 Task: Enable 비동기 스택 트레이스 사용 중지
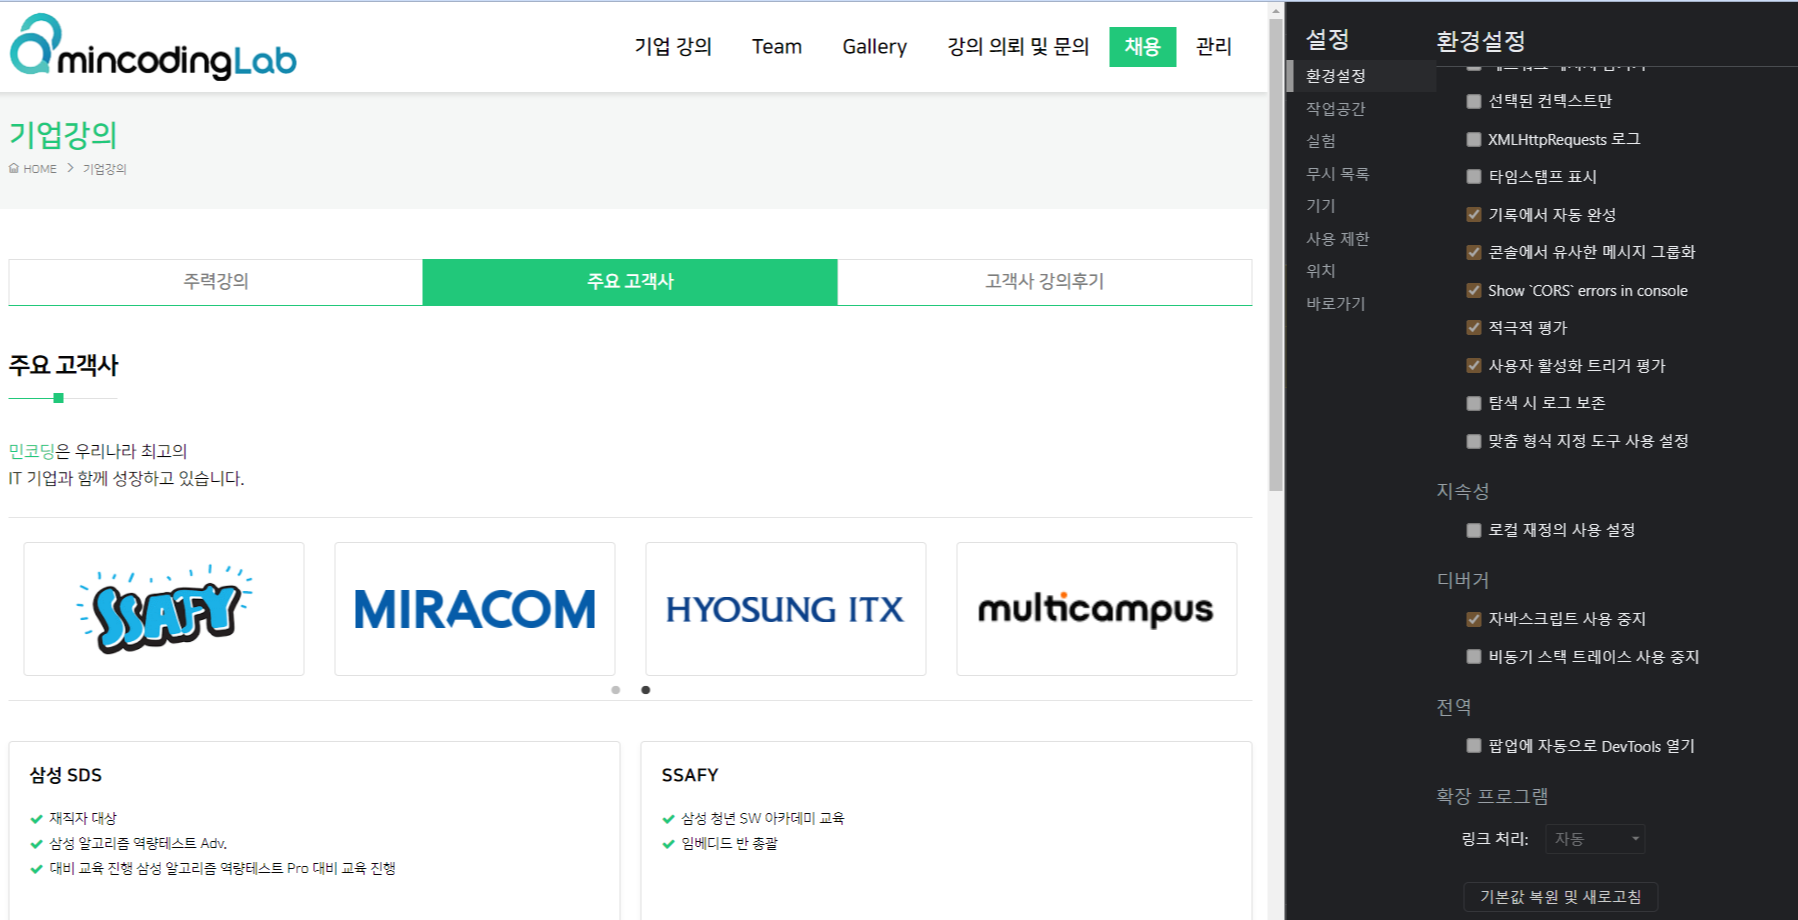pos(1474,657)
